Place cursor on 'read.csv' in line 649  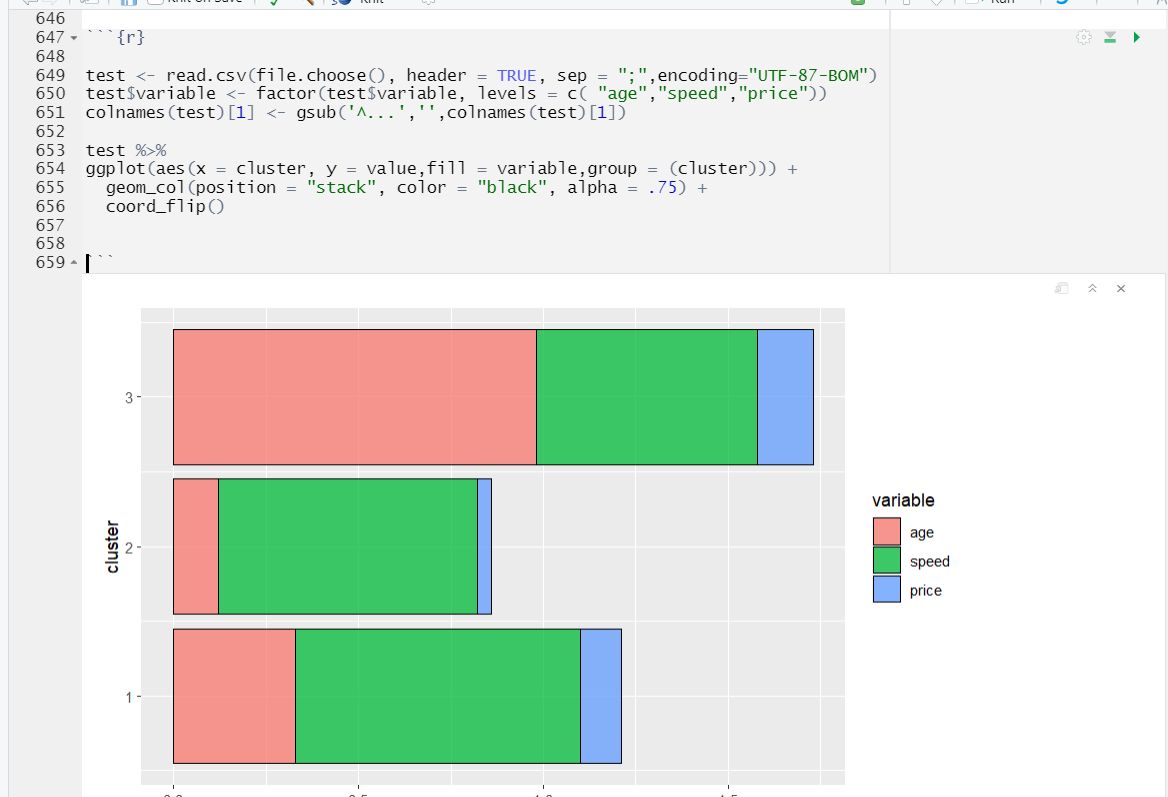pos(206,75)
